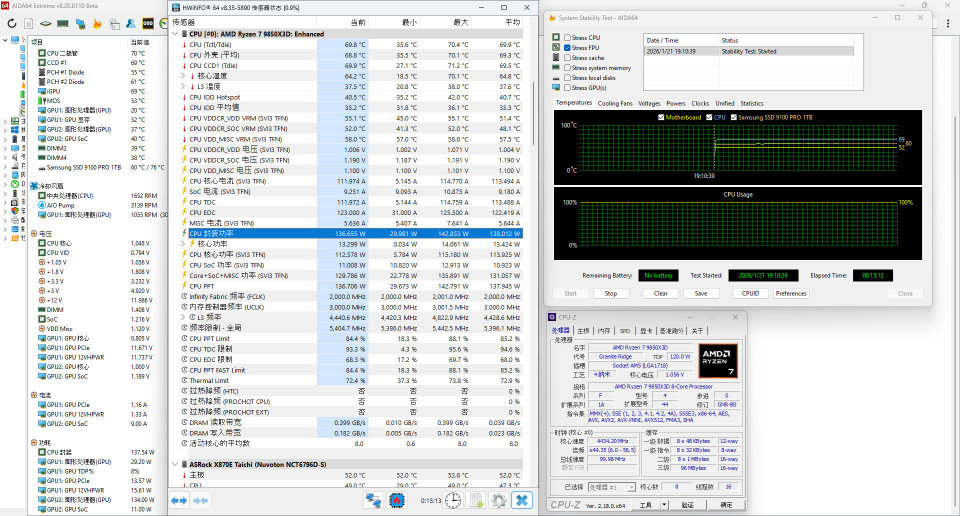Viewport: 960px width, 516px height.
Task: Click the HWiNFO blue X close-sensors icon
Action: coord(522,499)
